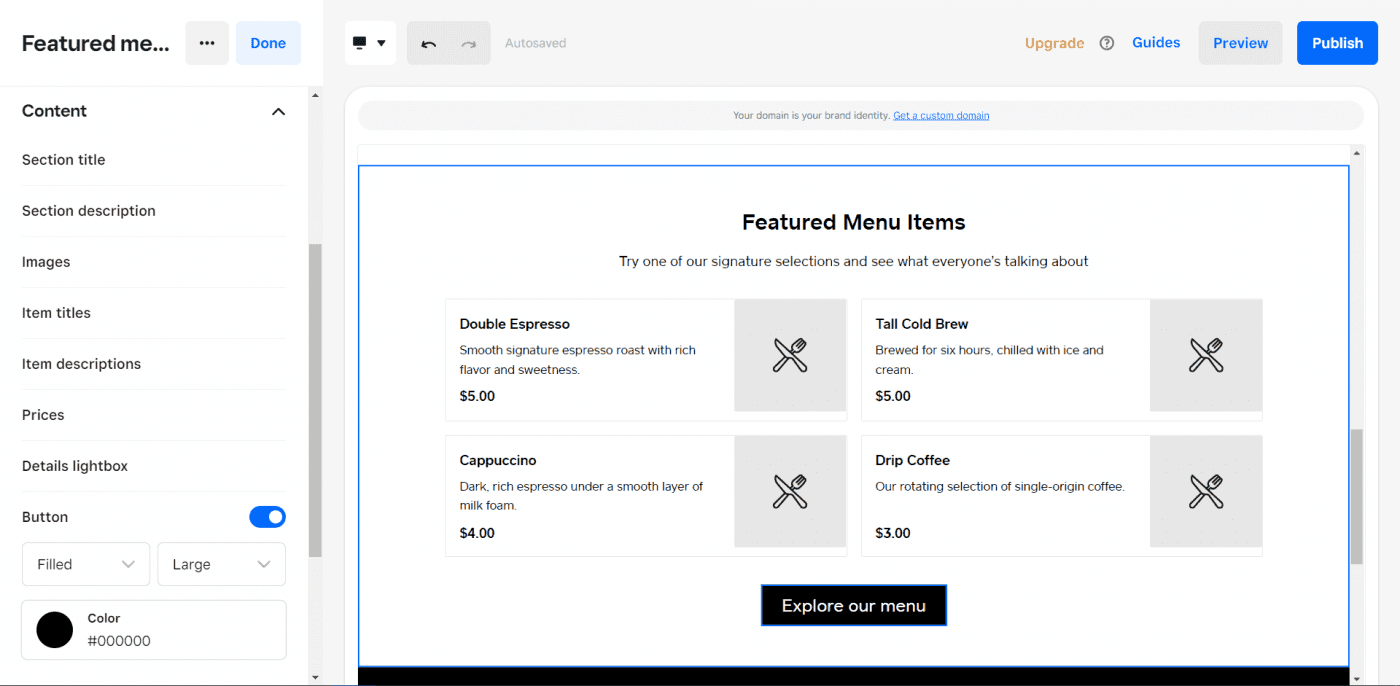Click the Preview button

(1240, 43)
